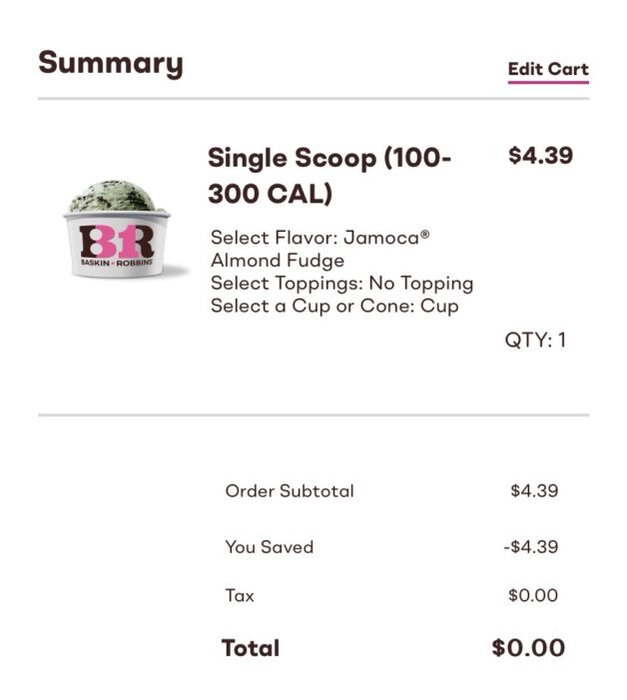
Task: Select the Single Scoop product title
Action: click(330, 175)
